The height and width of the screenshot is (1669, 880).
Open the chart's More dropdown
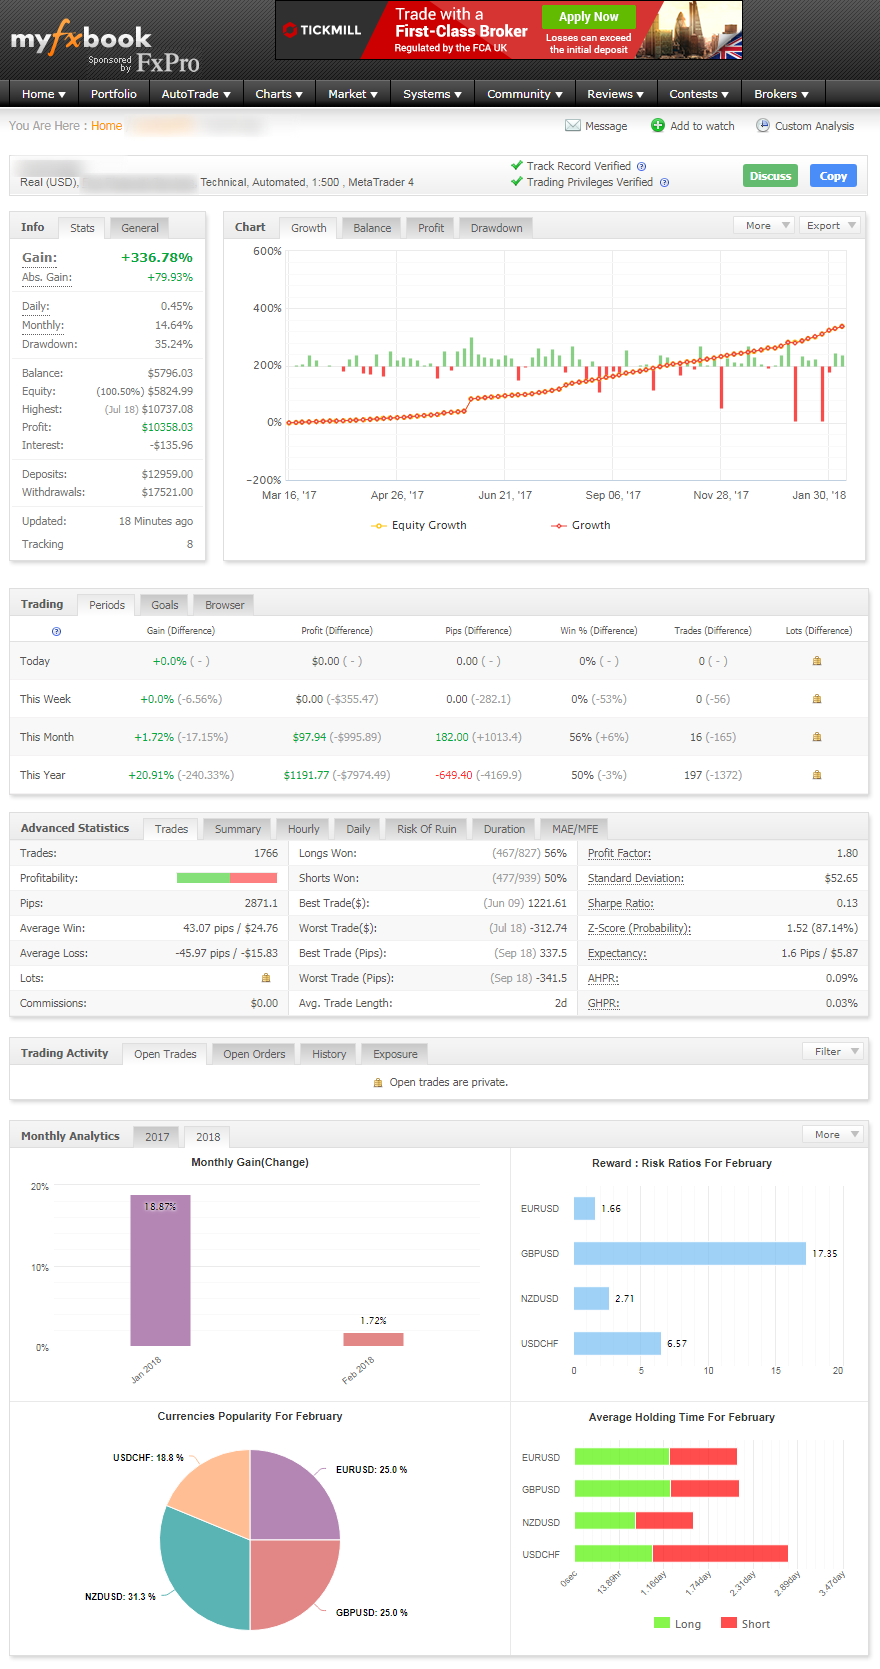(765, 226)
